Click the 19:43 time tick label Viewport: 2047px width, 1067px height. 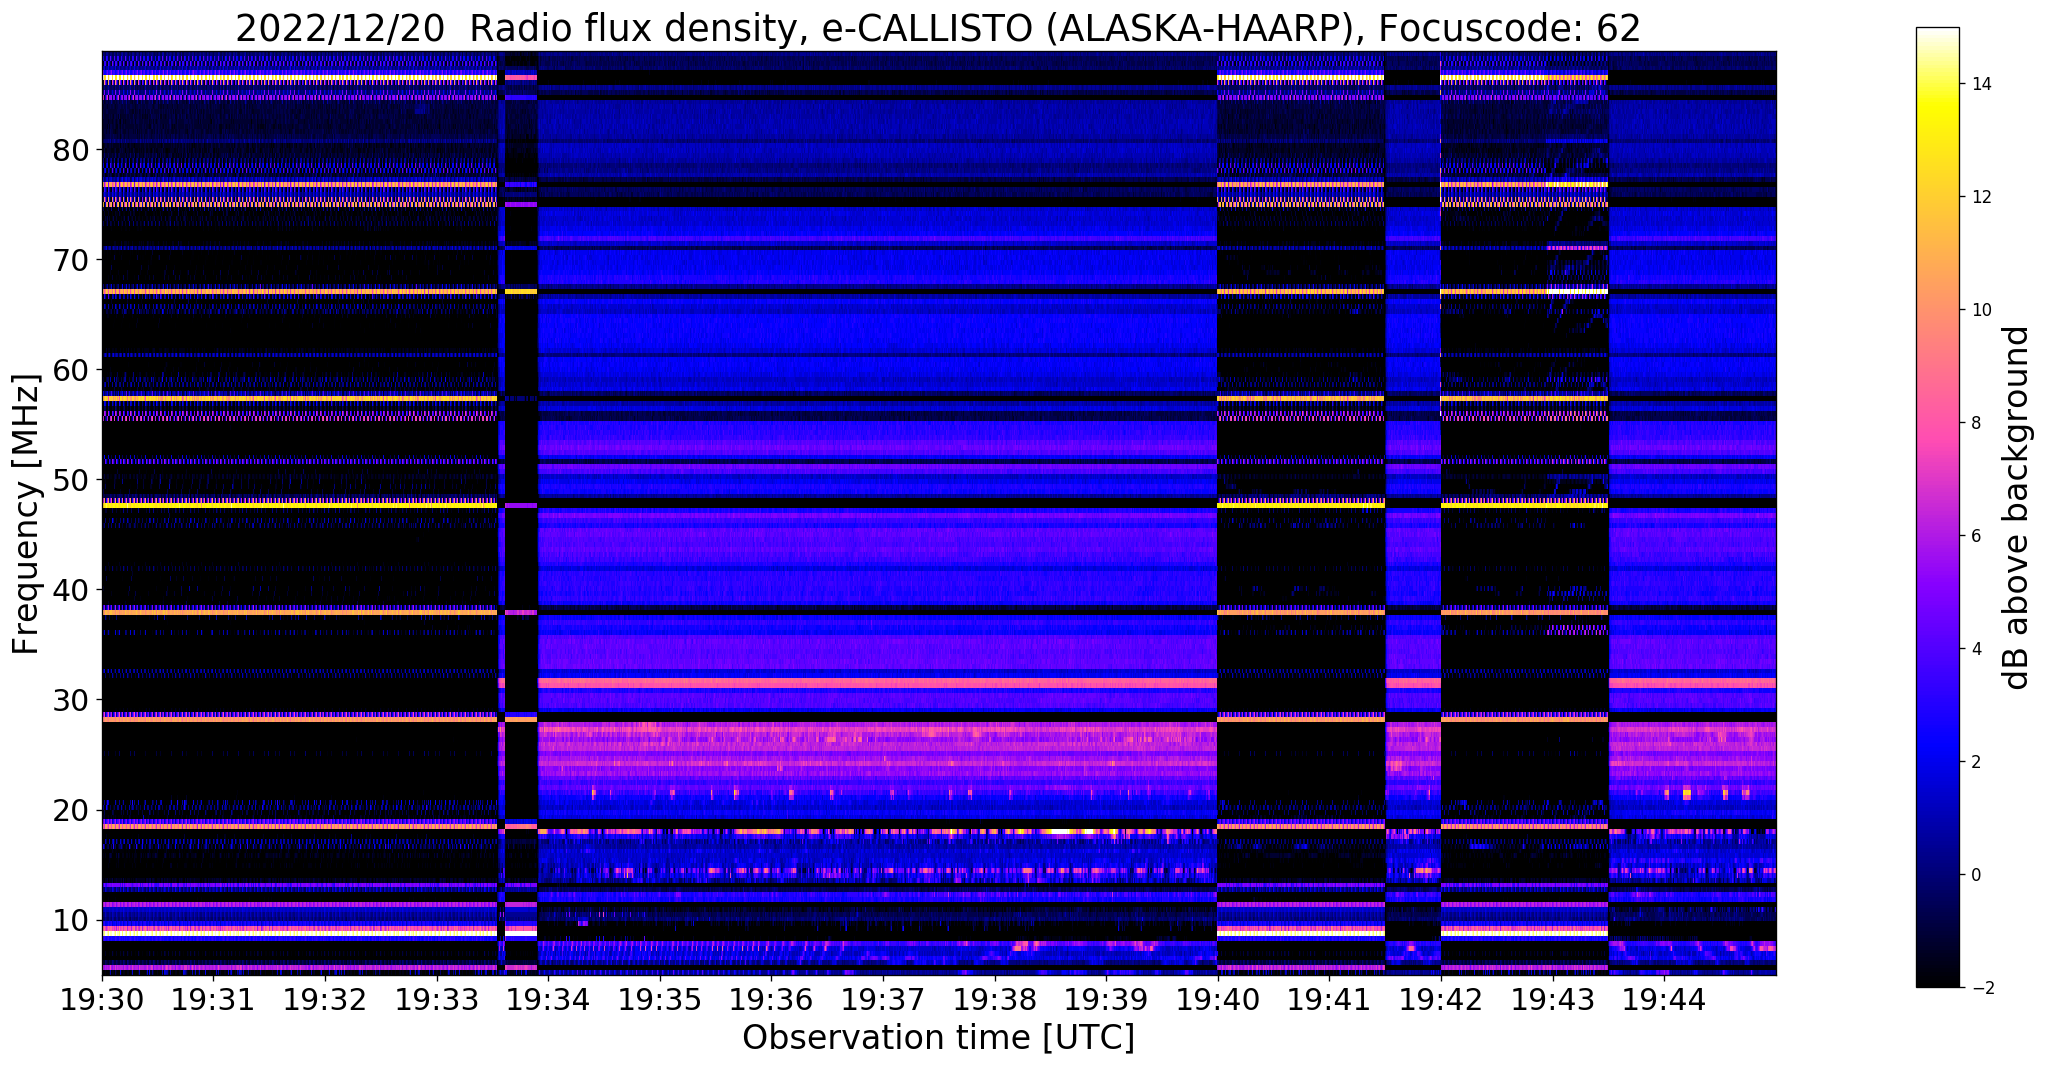1552,999
